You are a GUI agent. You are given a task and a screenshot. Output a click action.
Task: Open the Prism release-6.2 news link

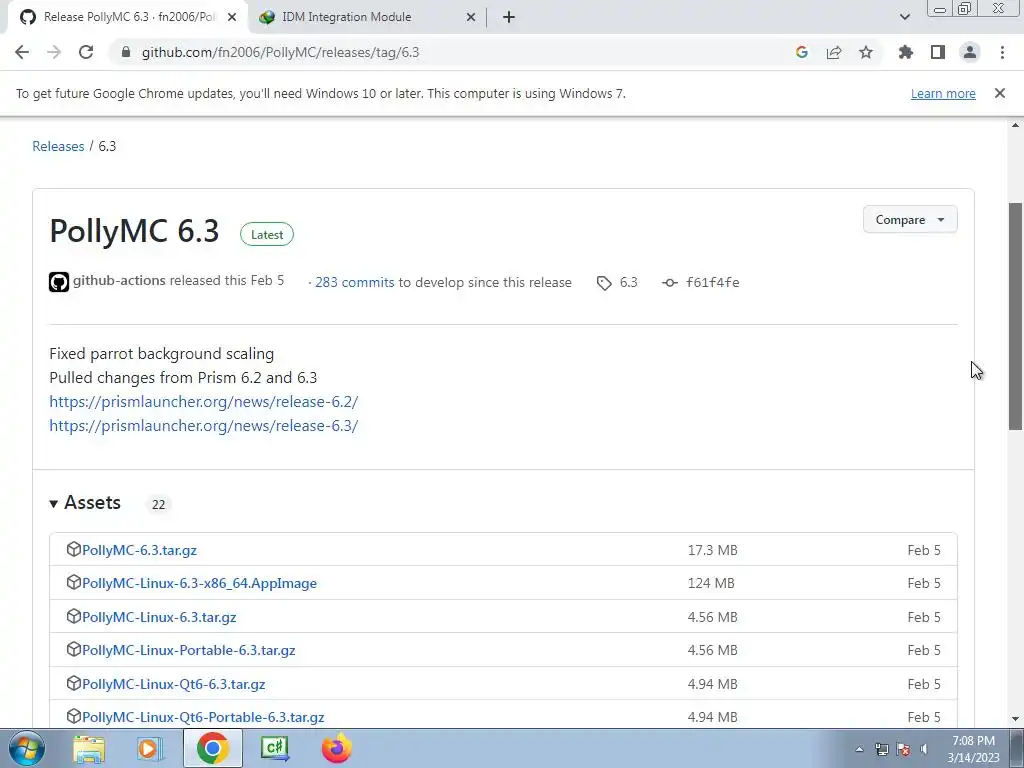coord(204,402)
